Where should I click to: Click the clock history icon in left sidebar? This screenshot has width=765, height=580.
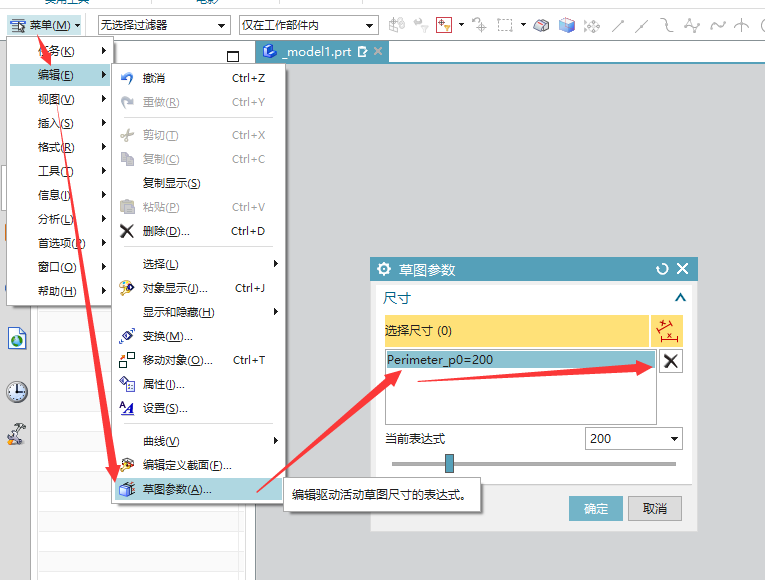pos(17,391)
